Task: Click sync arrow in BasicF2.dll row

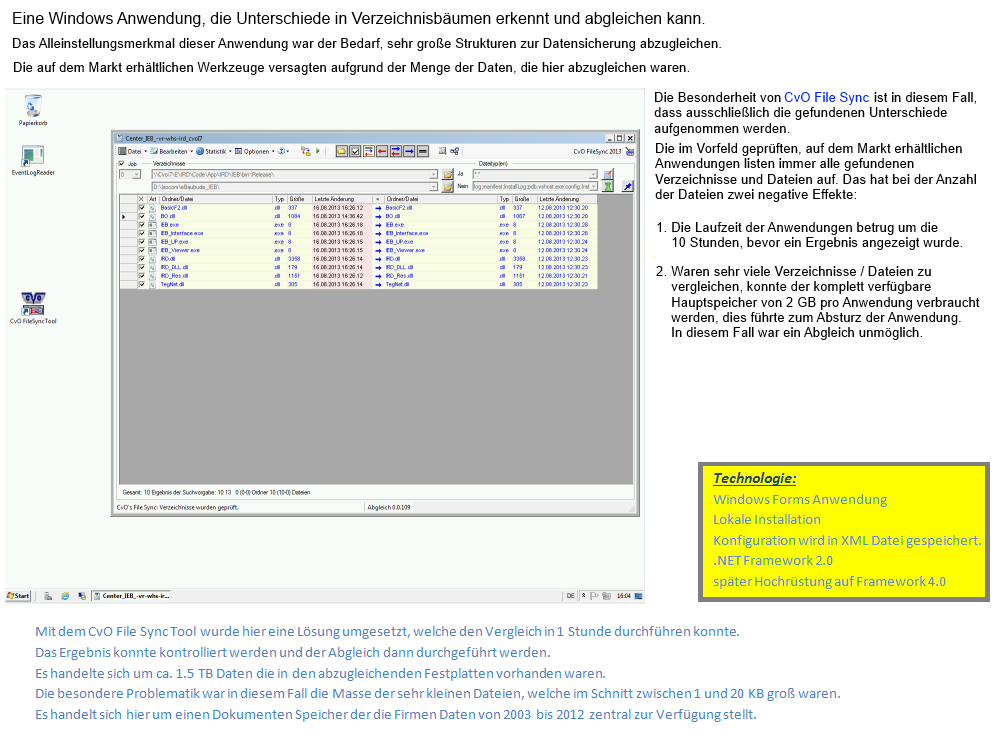Action: coord(378,208)
